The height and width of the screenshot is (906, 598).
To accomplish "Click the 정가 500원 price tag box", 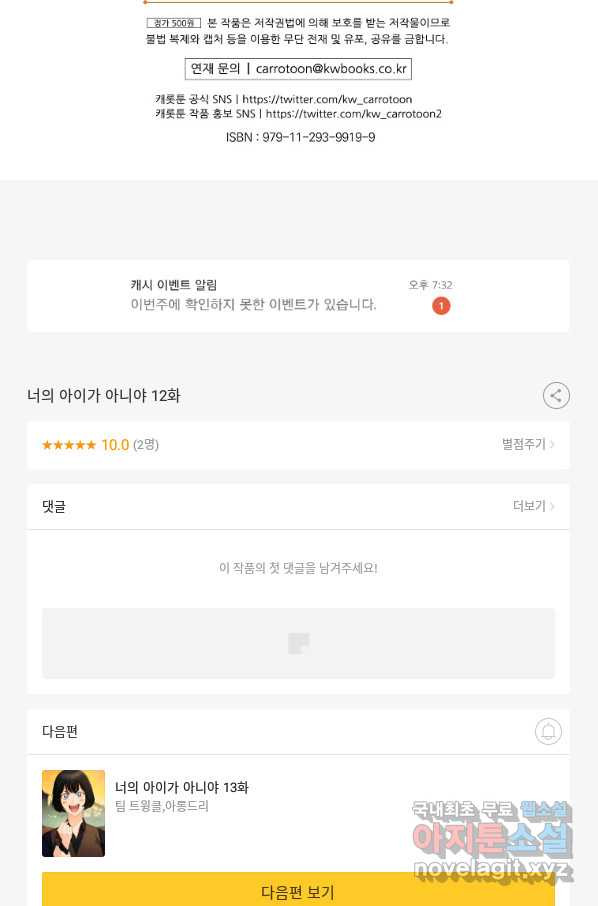I will [173, 23].
